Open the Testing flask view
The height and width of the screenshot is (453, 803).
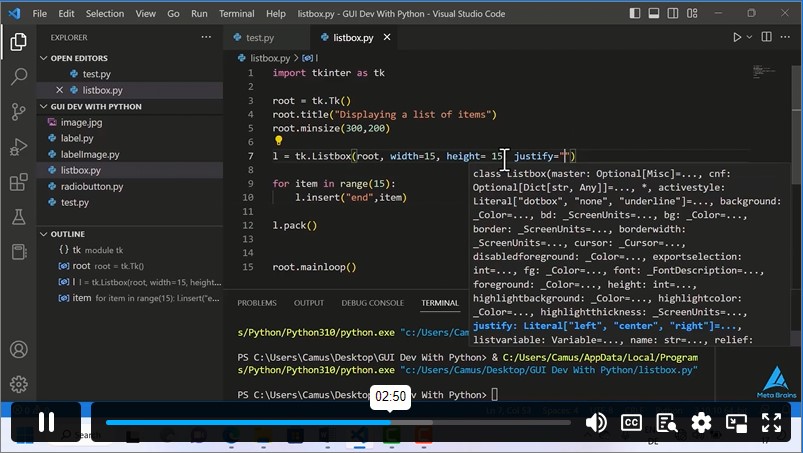coord(18,217)
